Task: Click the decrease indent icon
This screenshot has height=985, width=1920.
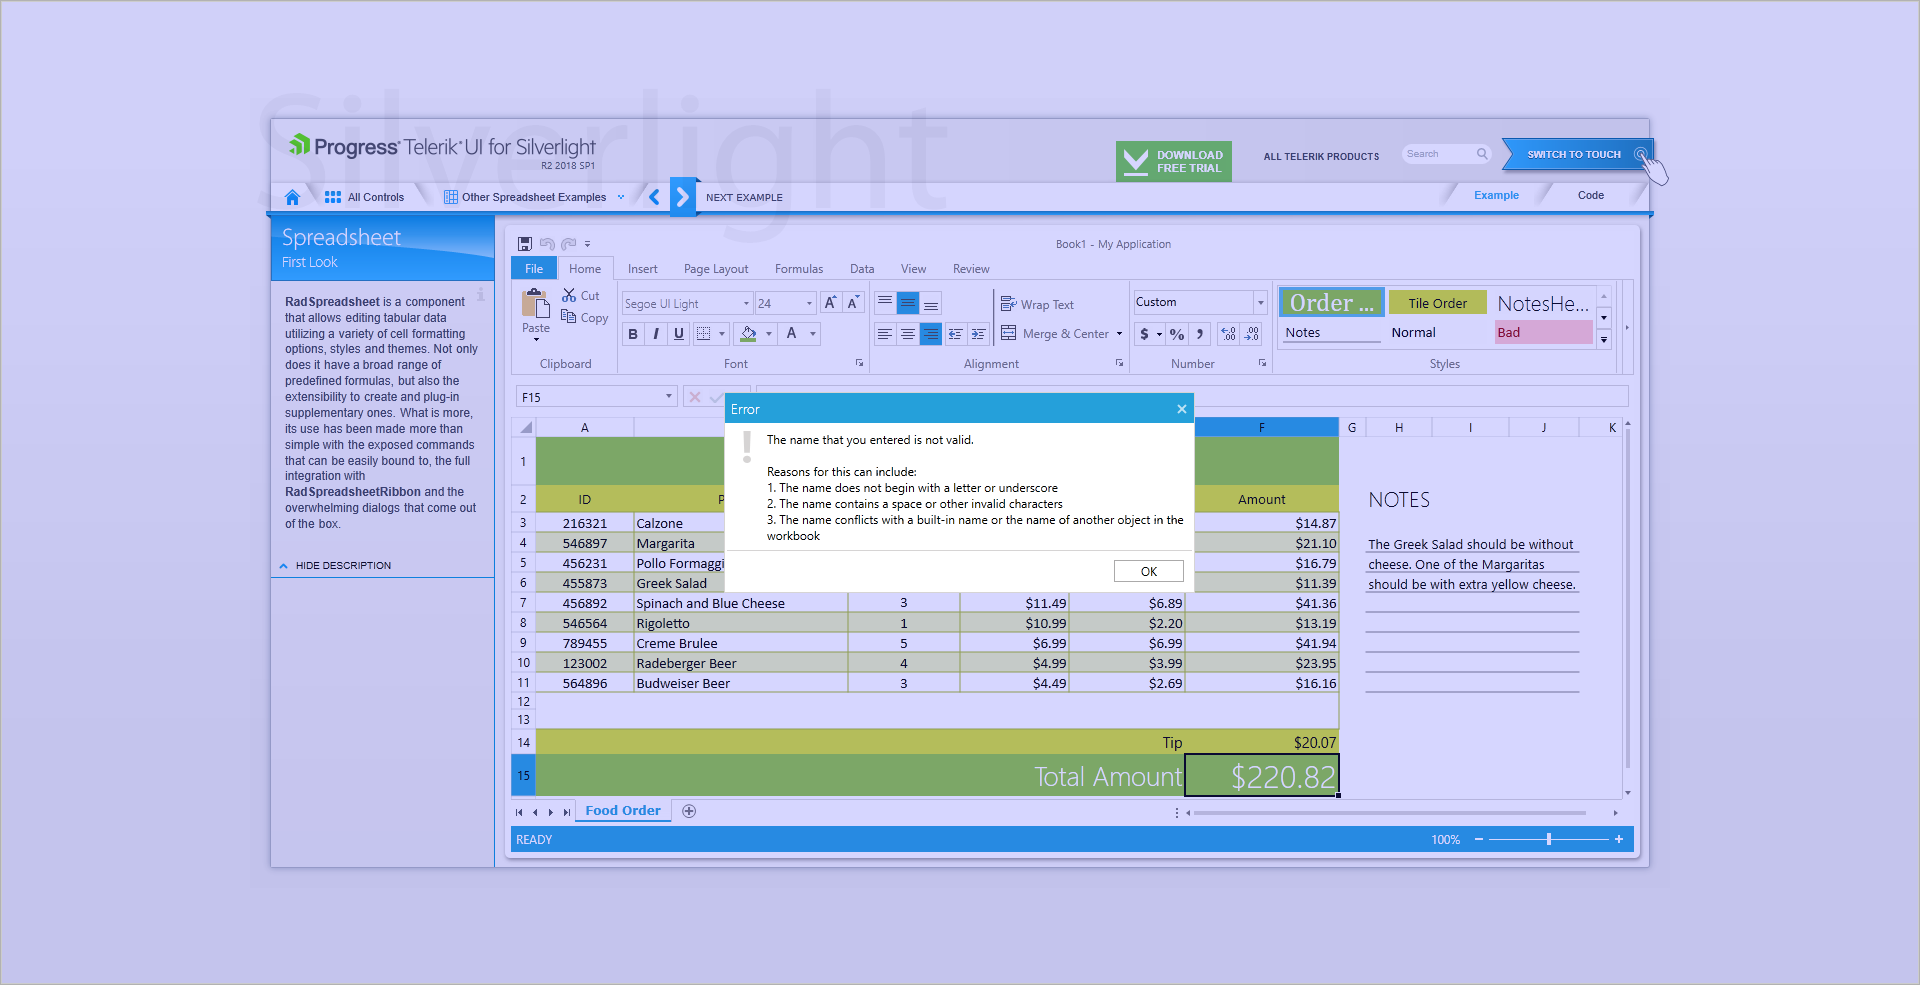Action: [x=956, y=334]
